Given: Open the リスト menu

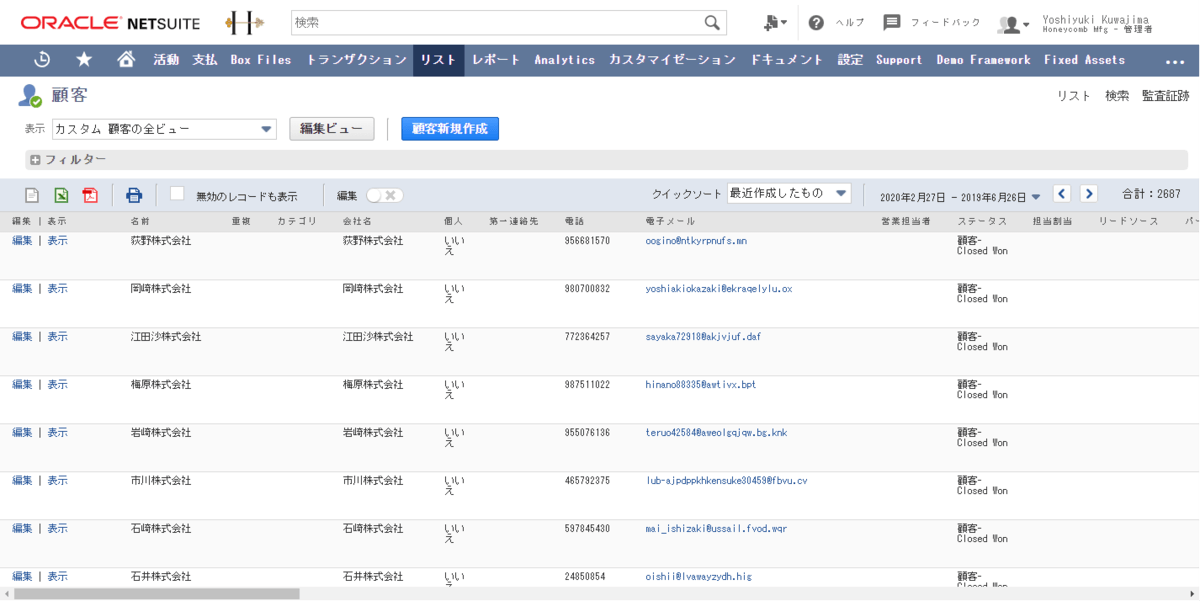Looking at the screenshot, I should pos(439,60).
